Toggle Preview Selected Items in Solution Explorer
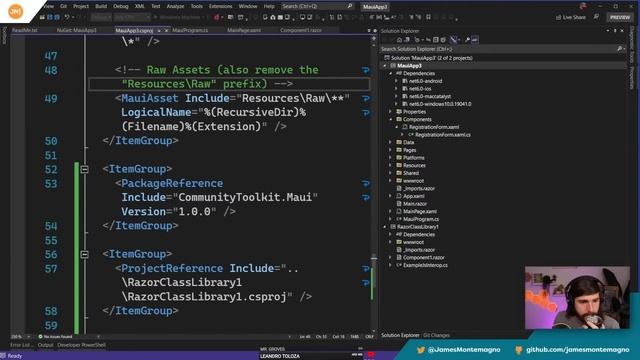The height and width of the screenshot is (360, 640). pyautogui.click(x=475, y=40)
